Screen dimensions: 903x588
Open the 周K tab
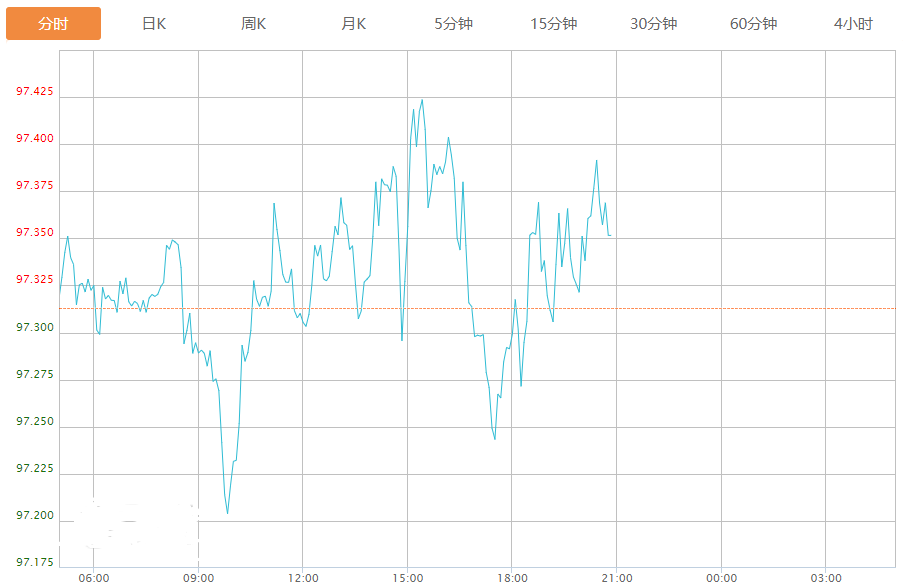(x=254, y=24)
